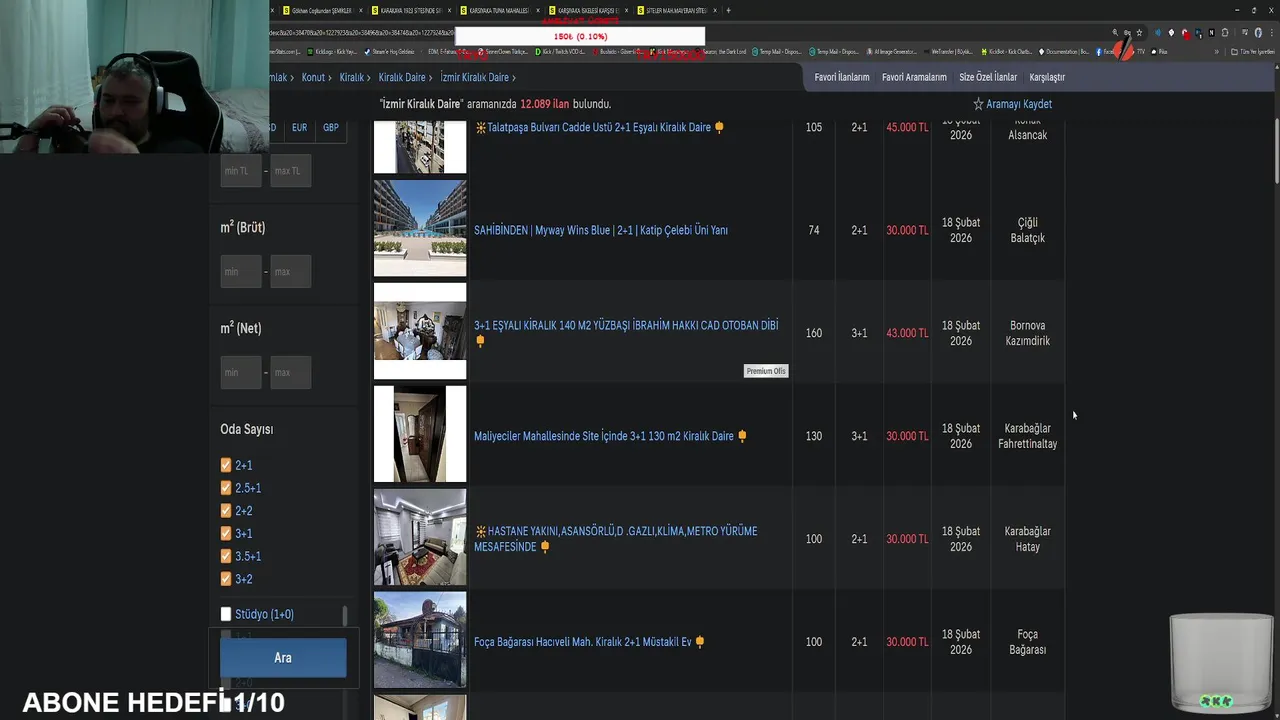Click İzmir Kiralık Daire breadcrumb link
The height and width of the screenshot is (720, 1280).
pos(475,77)
